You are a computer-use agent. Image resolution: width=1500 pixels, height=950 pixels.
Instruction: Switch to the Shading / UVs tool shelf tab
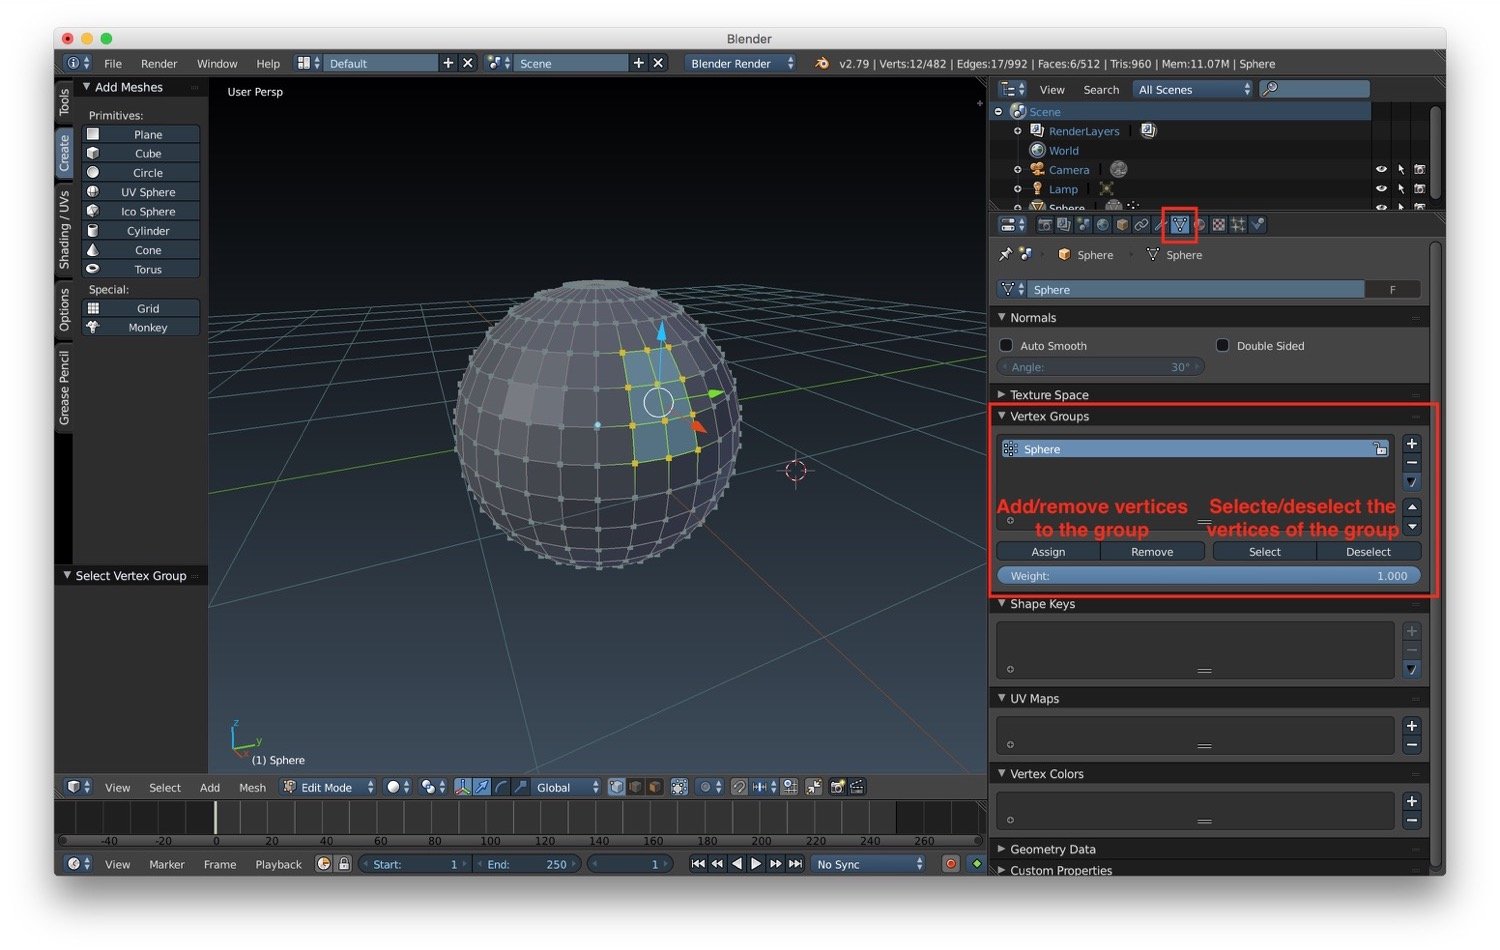click(x=64, y=229)
